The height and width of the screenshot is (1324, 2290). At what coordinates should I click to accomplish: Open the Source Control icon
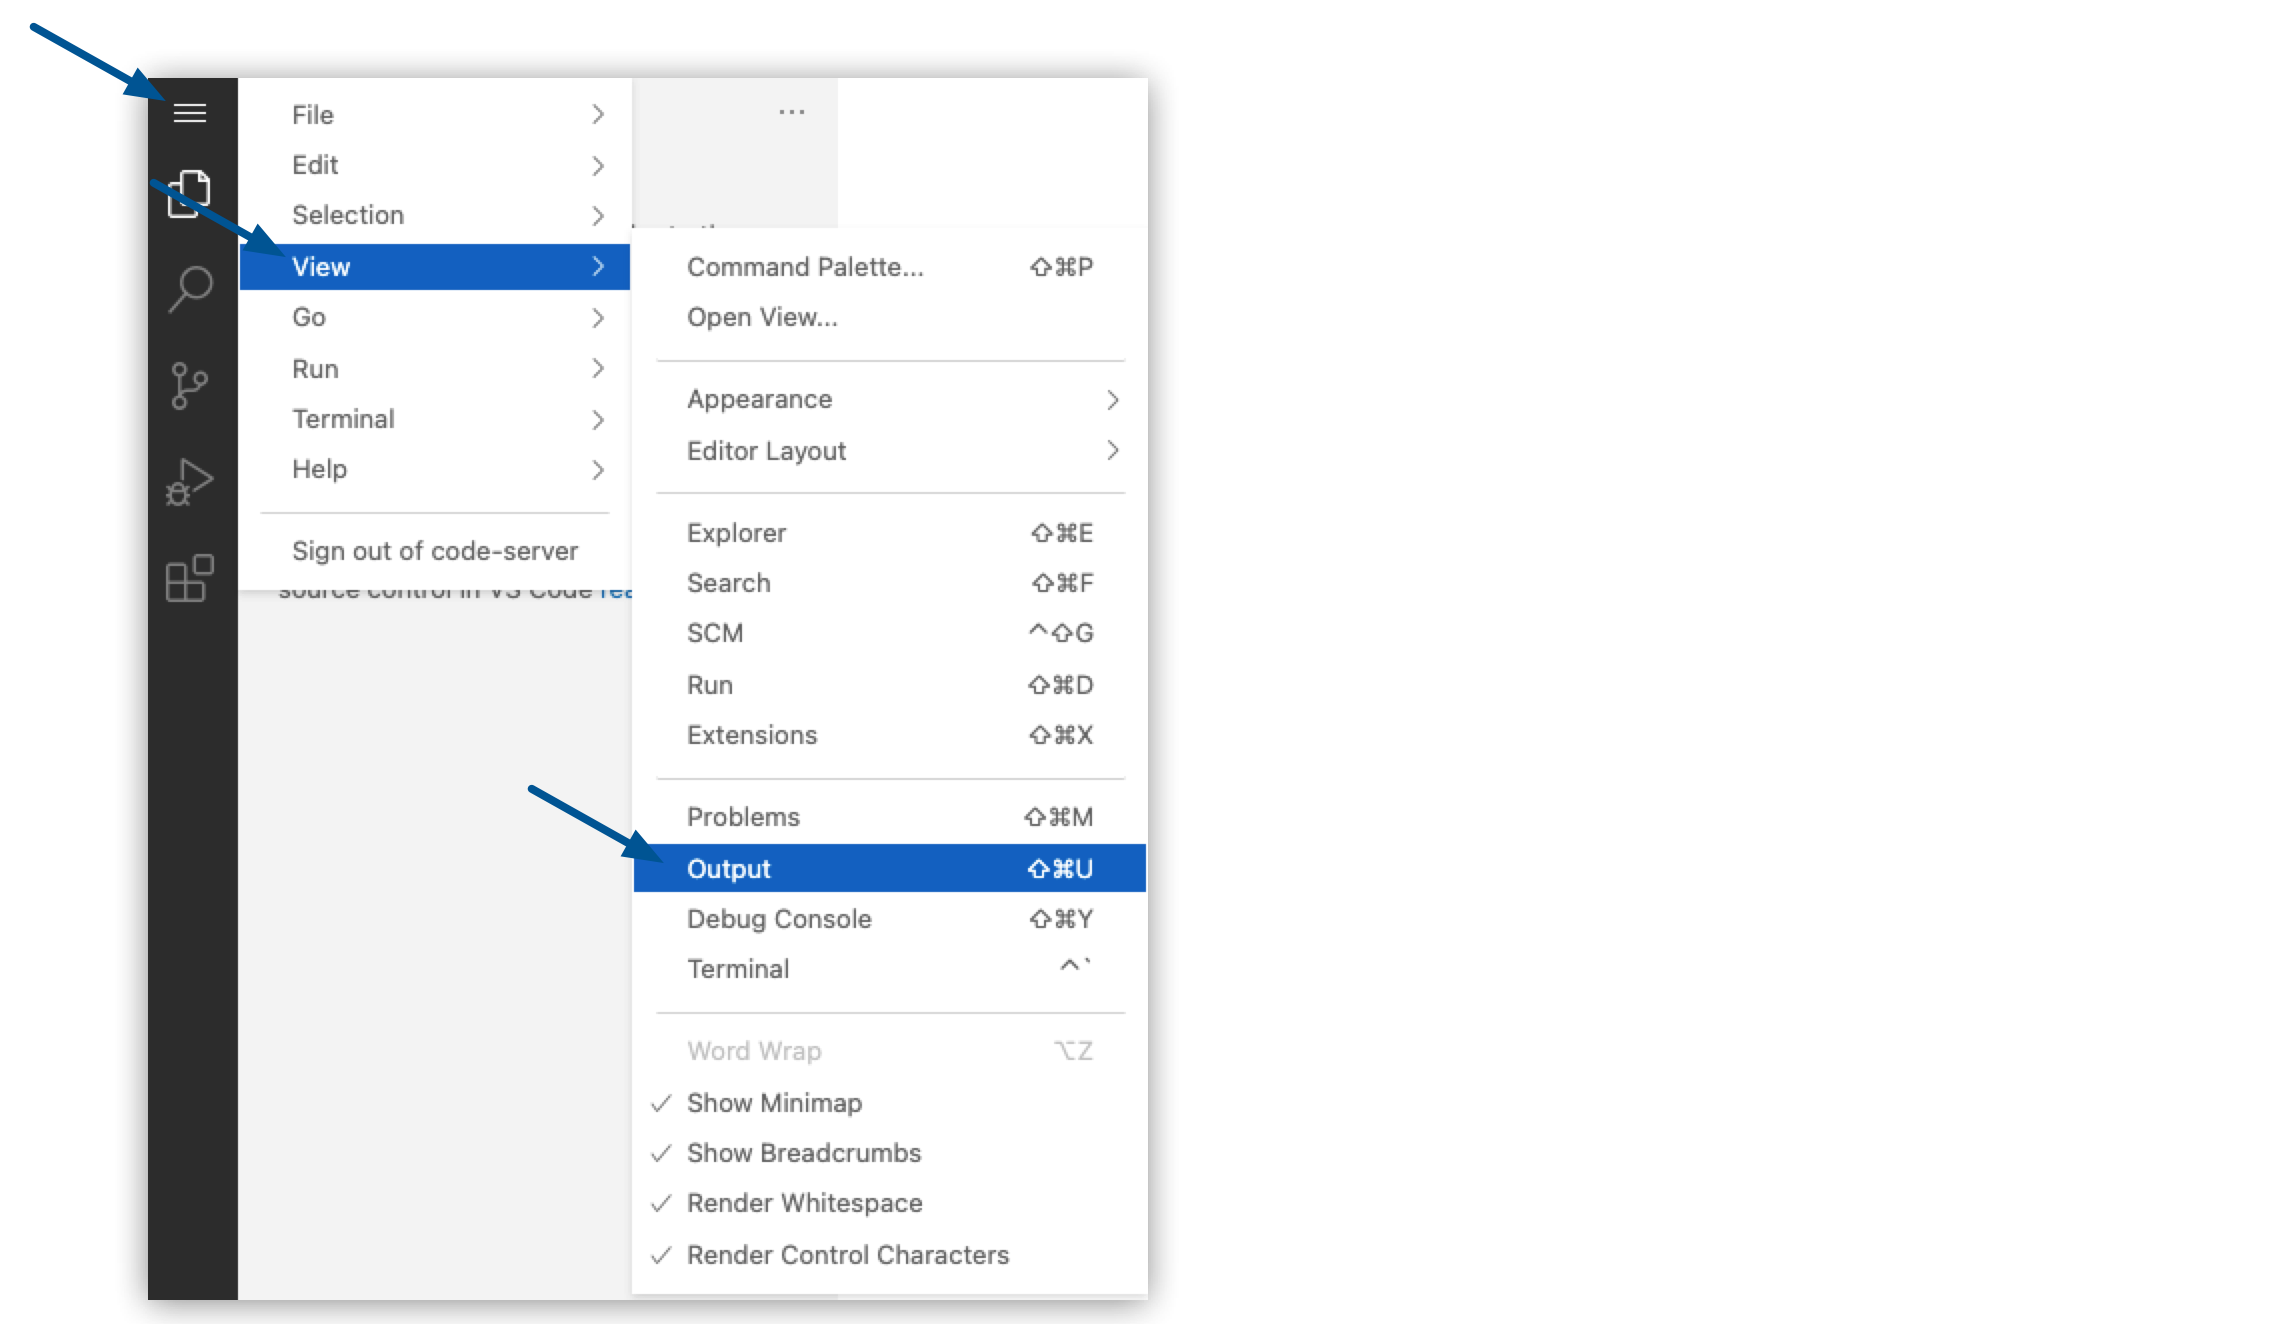pos(190,384)
